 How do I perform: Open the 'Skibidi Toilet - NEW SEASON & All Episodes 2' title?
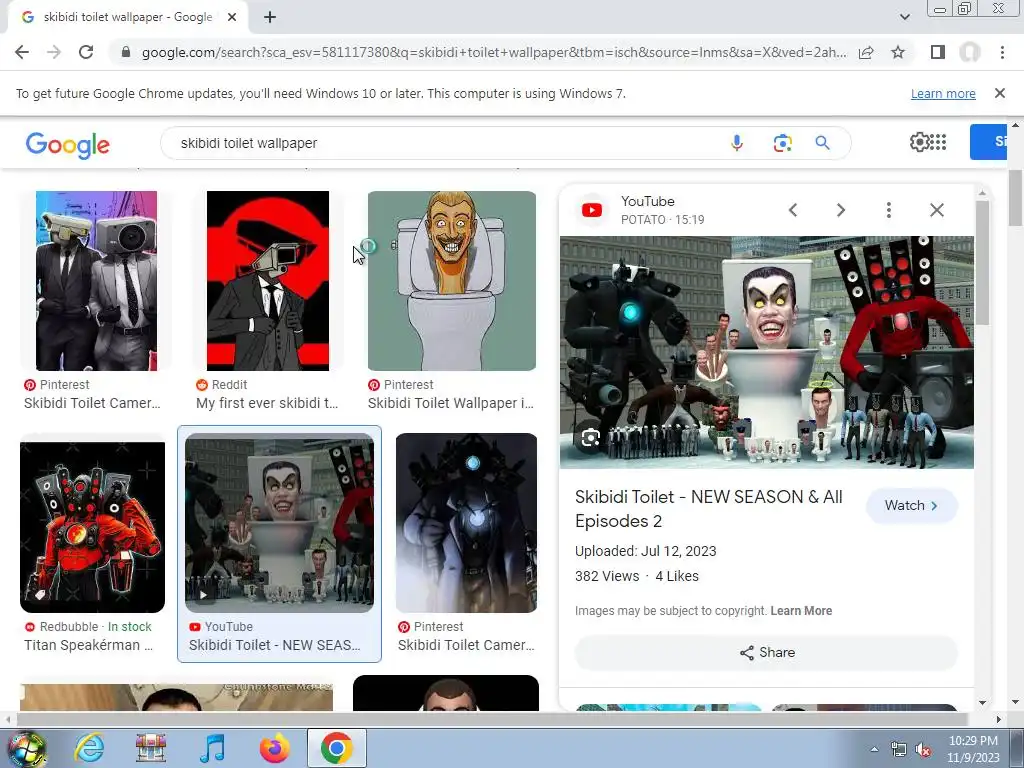point(709,509)
